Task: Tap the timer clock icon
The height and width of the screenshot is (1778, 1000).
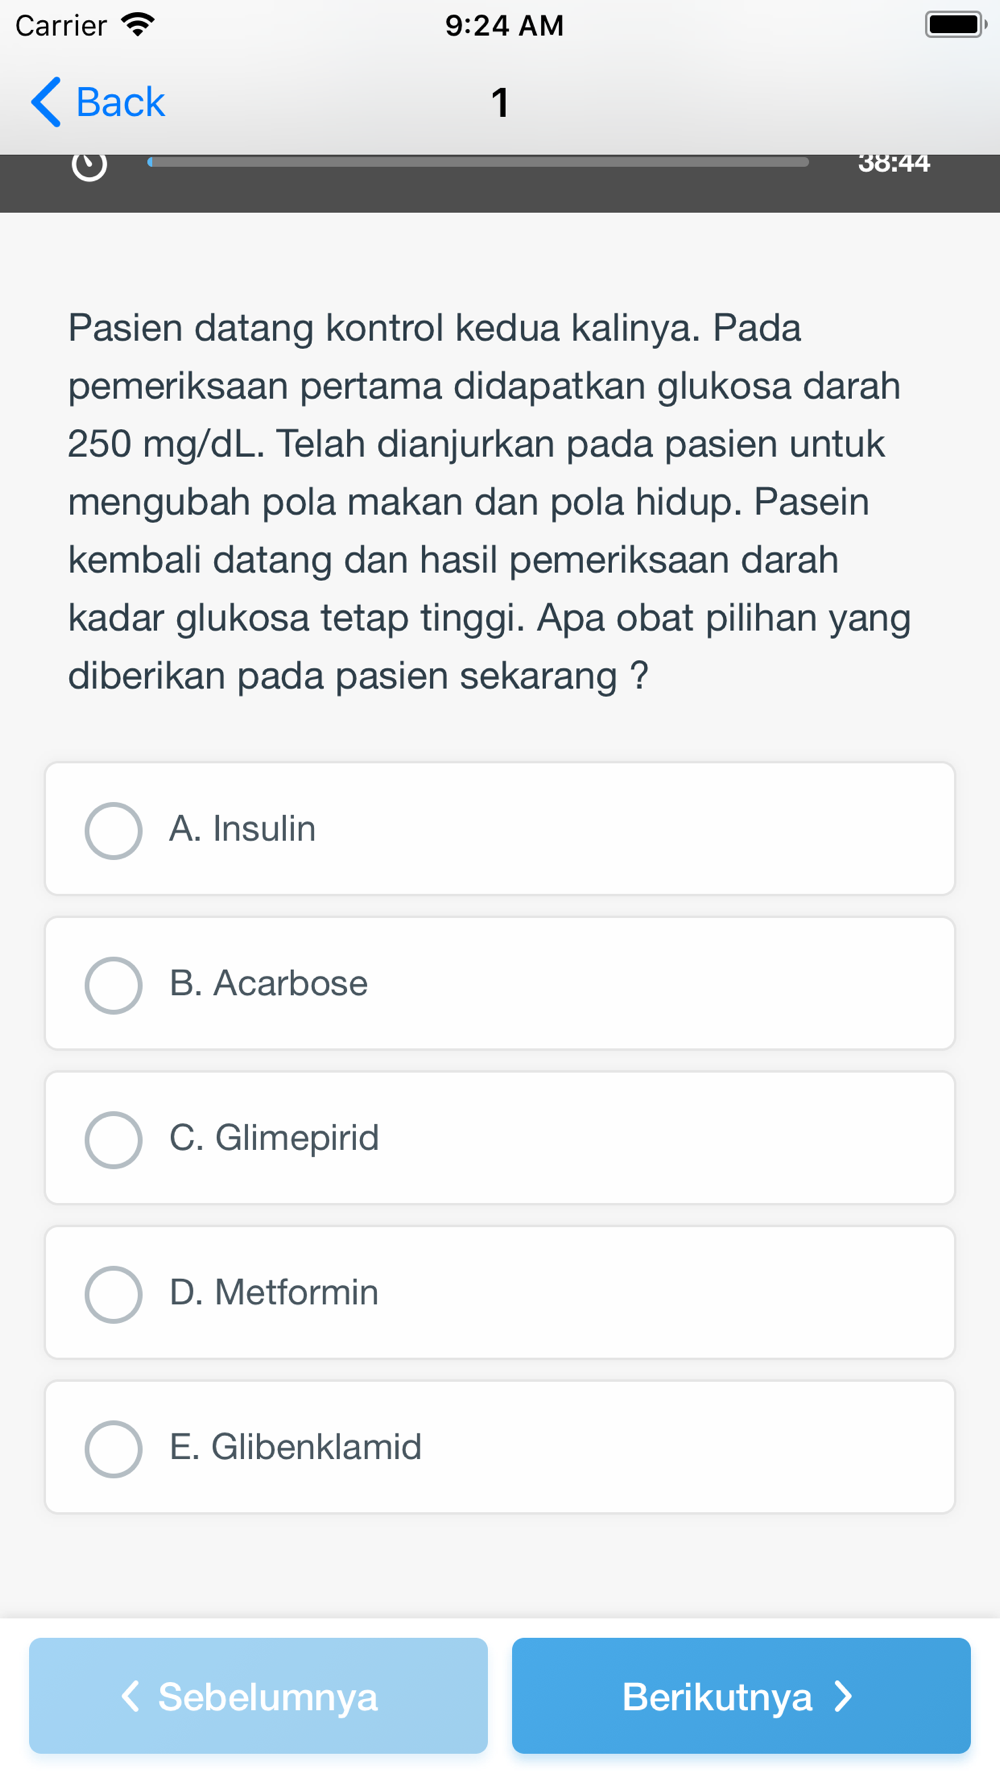Action: pyautogui.click(x=89, y=165)
